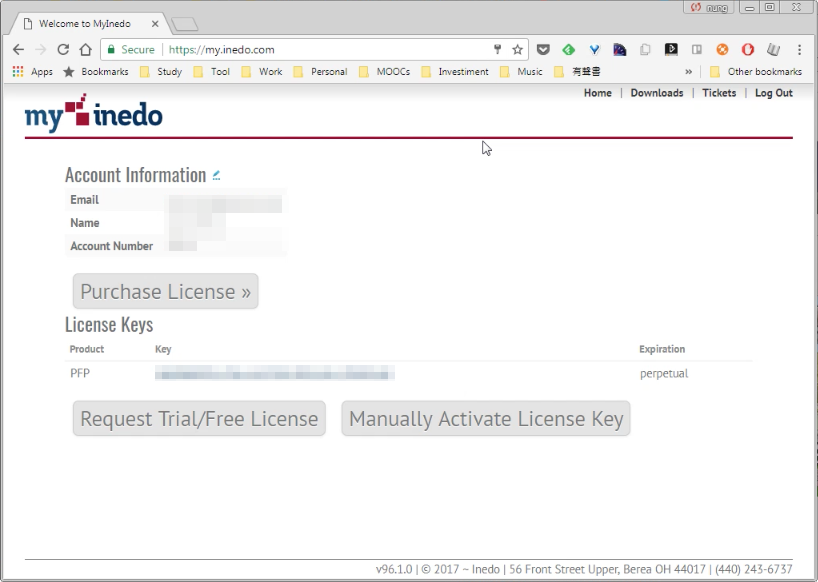Reload the MyInedo page
The height and width of the screenshot is (582, 818).
point(63,50)
